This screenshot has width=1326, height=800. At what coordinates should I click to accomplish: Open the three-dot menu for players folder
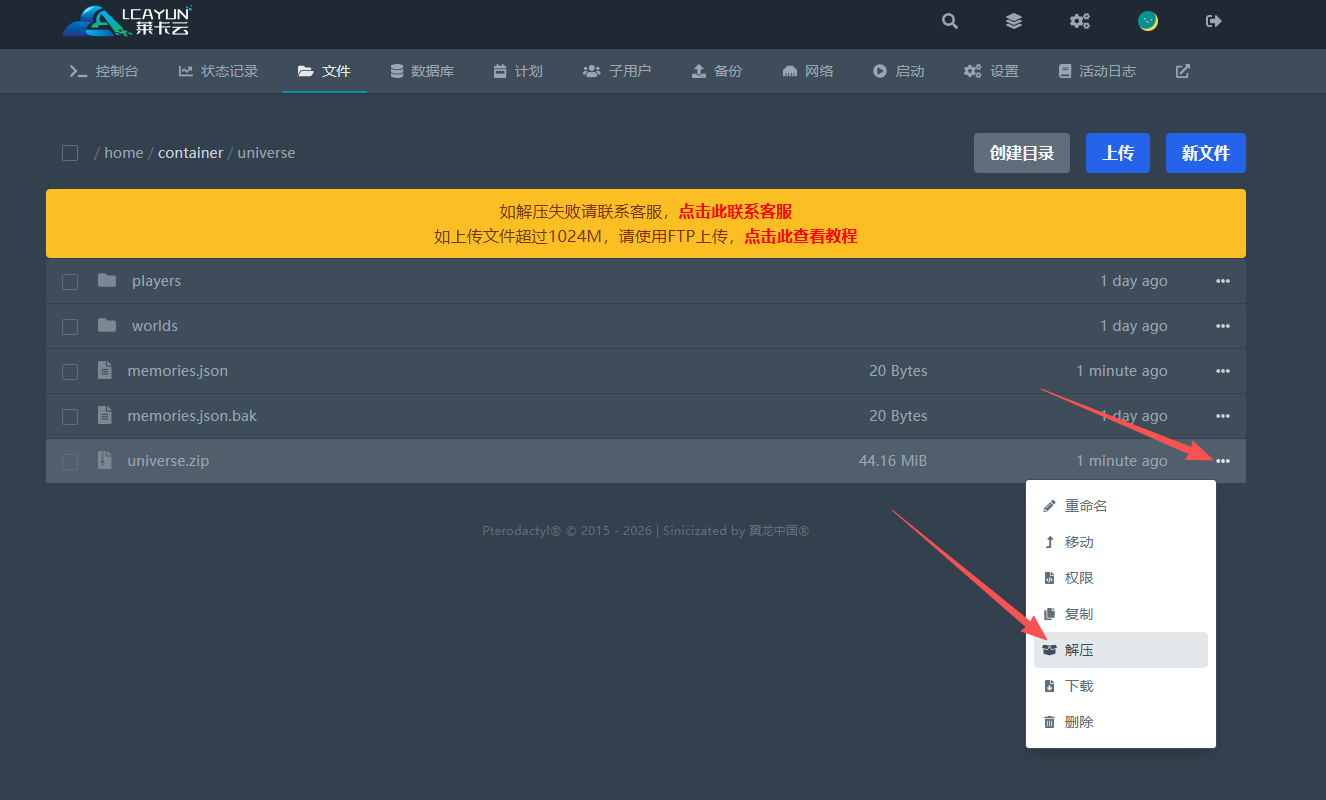pos(1222,281)
